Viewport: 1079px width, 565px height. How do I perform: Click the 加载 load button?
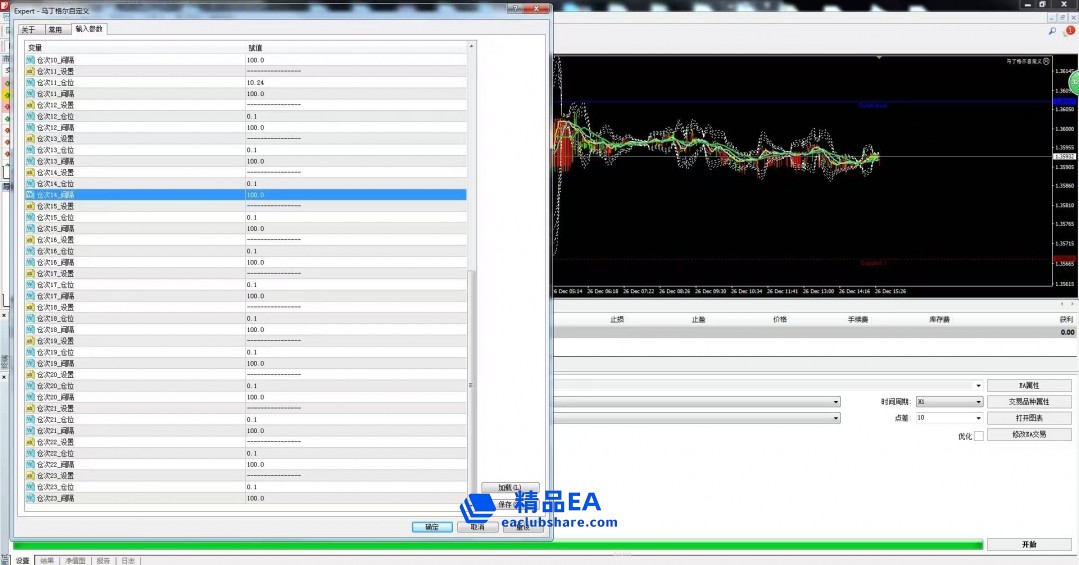point(510,487)
